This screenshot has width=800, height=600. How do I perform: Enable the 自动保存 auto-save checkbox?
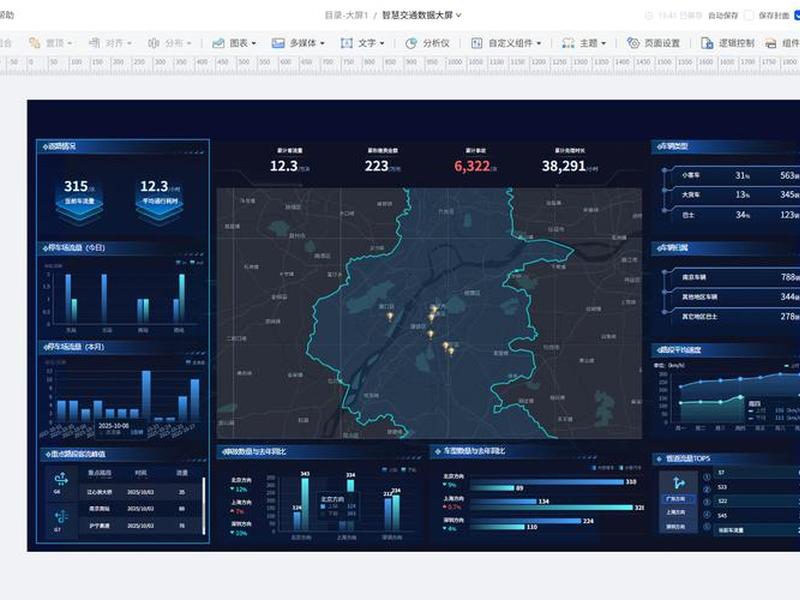749,15
